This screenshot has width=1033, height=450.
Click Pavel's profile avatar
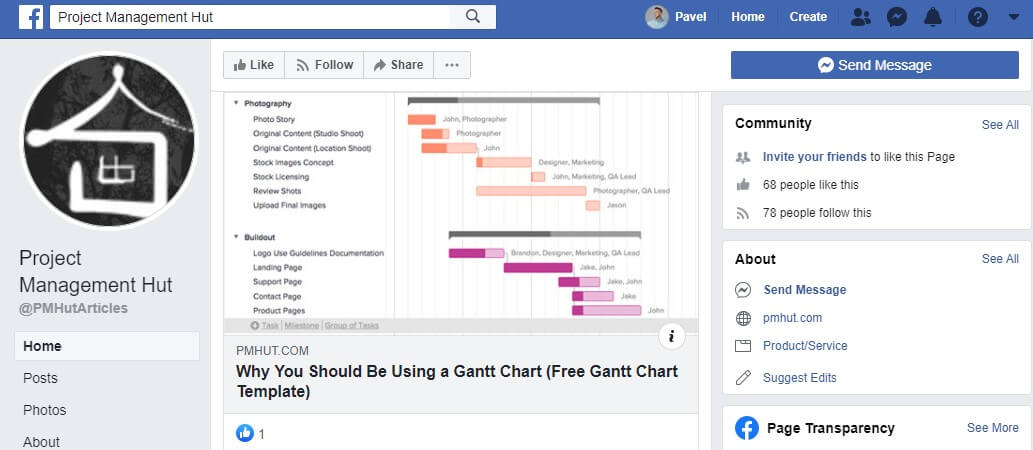tap(657, 17)
